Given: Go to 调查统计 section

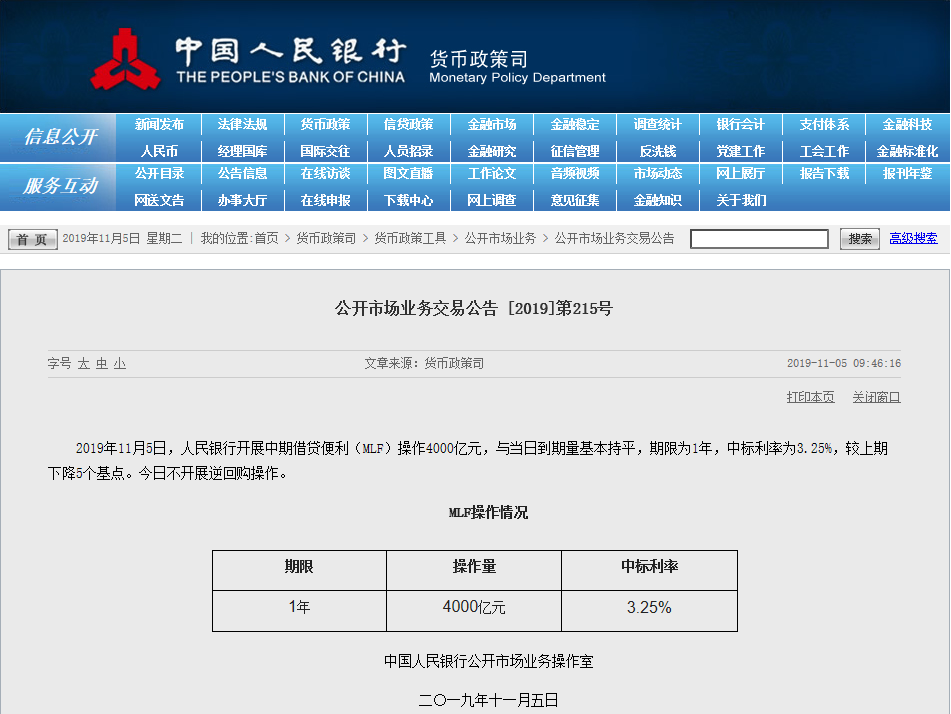Looking at the screenshot, I should [657, 124].
